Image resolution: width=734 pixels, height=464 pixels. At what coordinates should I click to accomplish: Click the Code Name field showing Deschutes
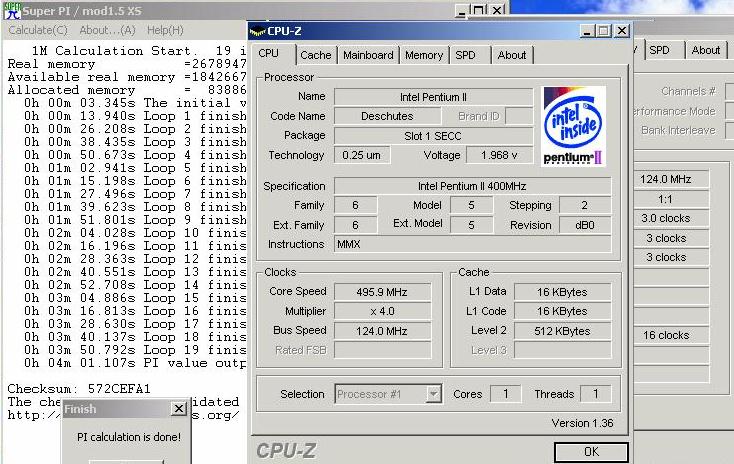click(387, 116)
